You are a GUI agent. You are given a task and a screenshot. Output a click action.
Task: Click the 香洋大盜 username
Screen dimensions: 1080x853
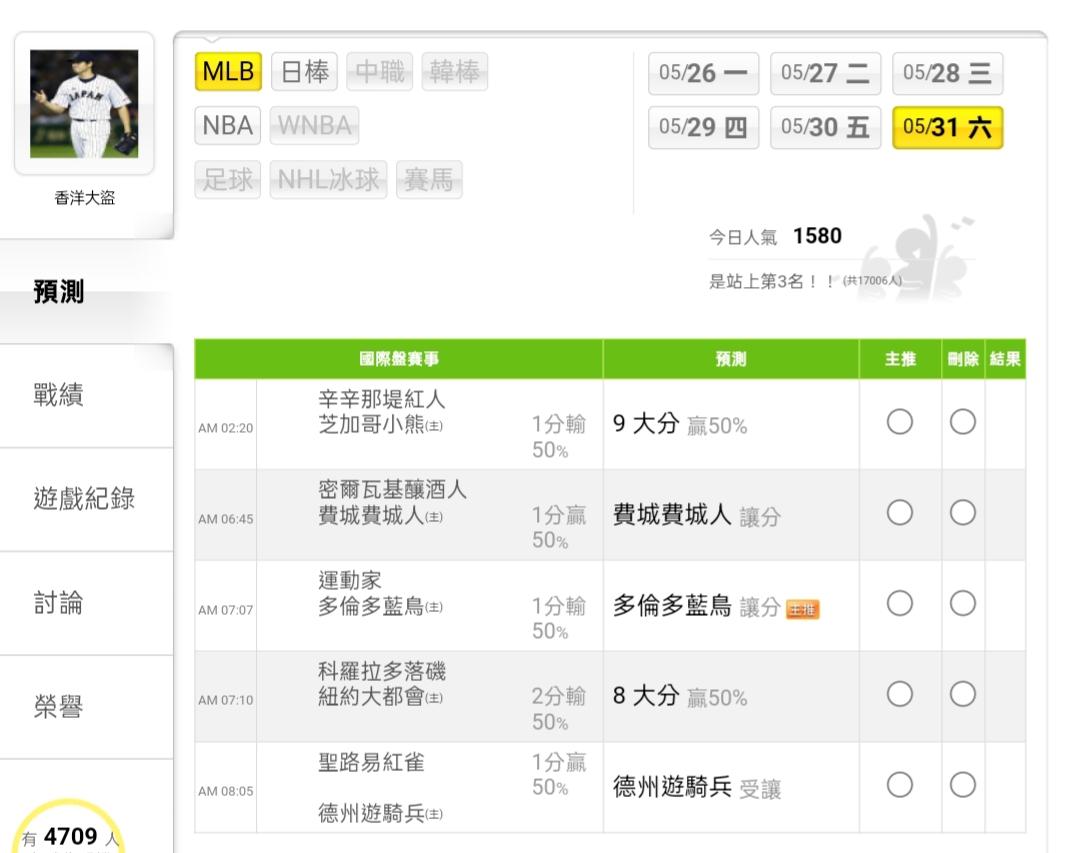(x=85, y=198)
